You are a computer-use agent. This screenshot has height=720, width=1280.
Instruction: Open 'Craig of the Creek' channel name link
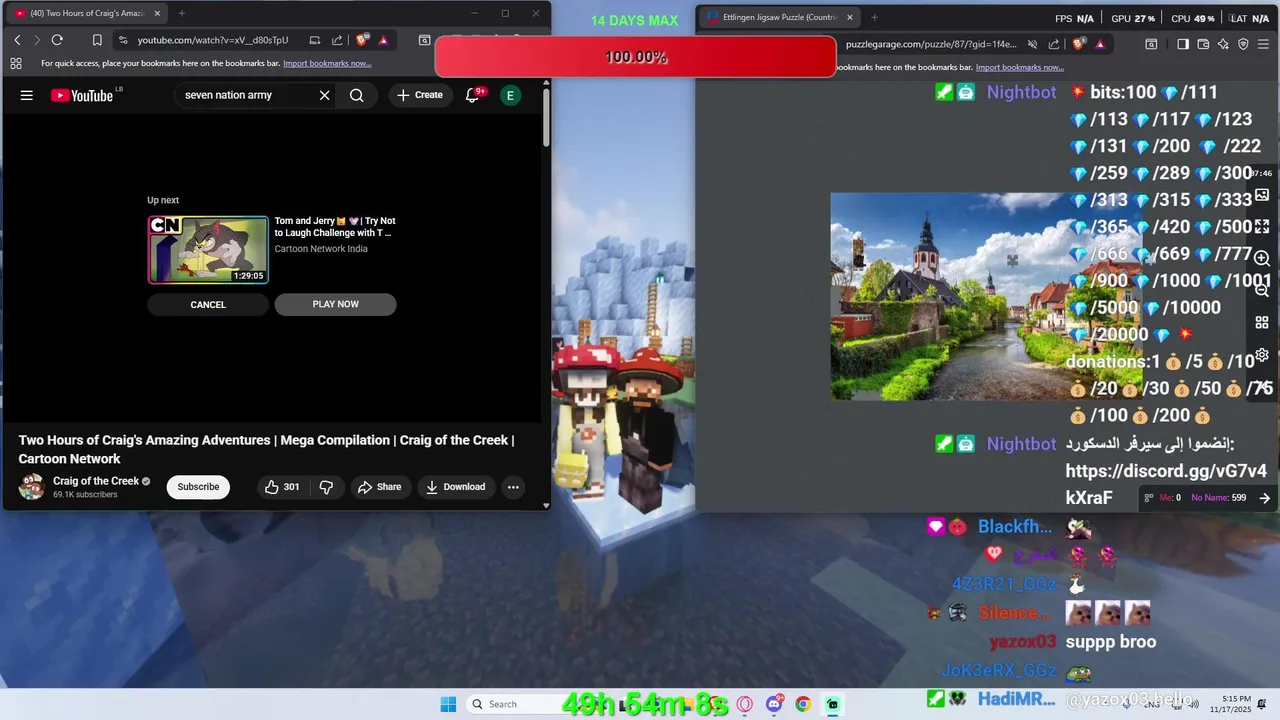(96, 481)
